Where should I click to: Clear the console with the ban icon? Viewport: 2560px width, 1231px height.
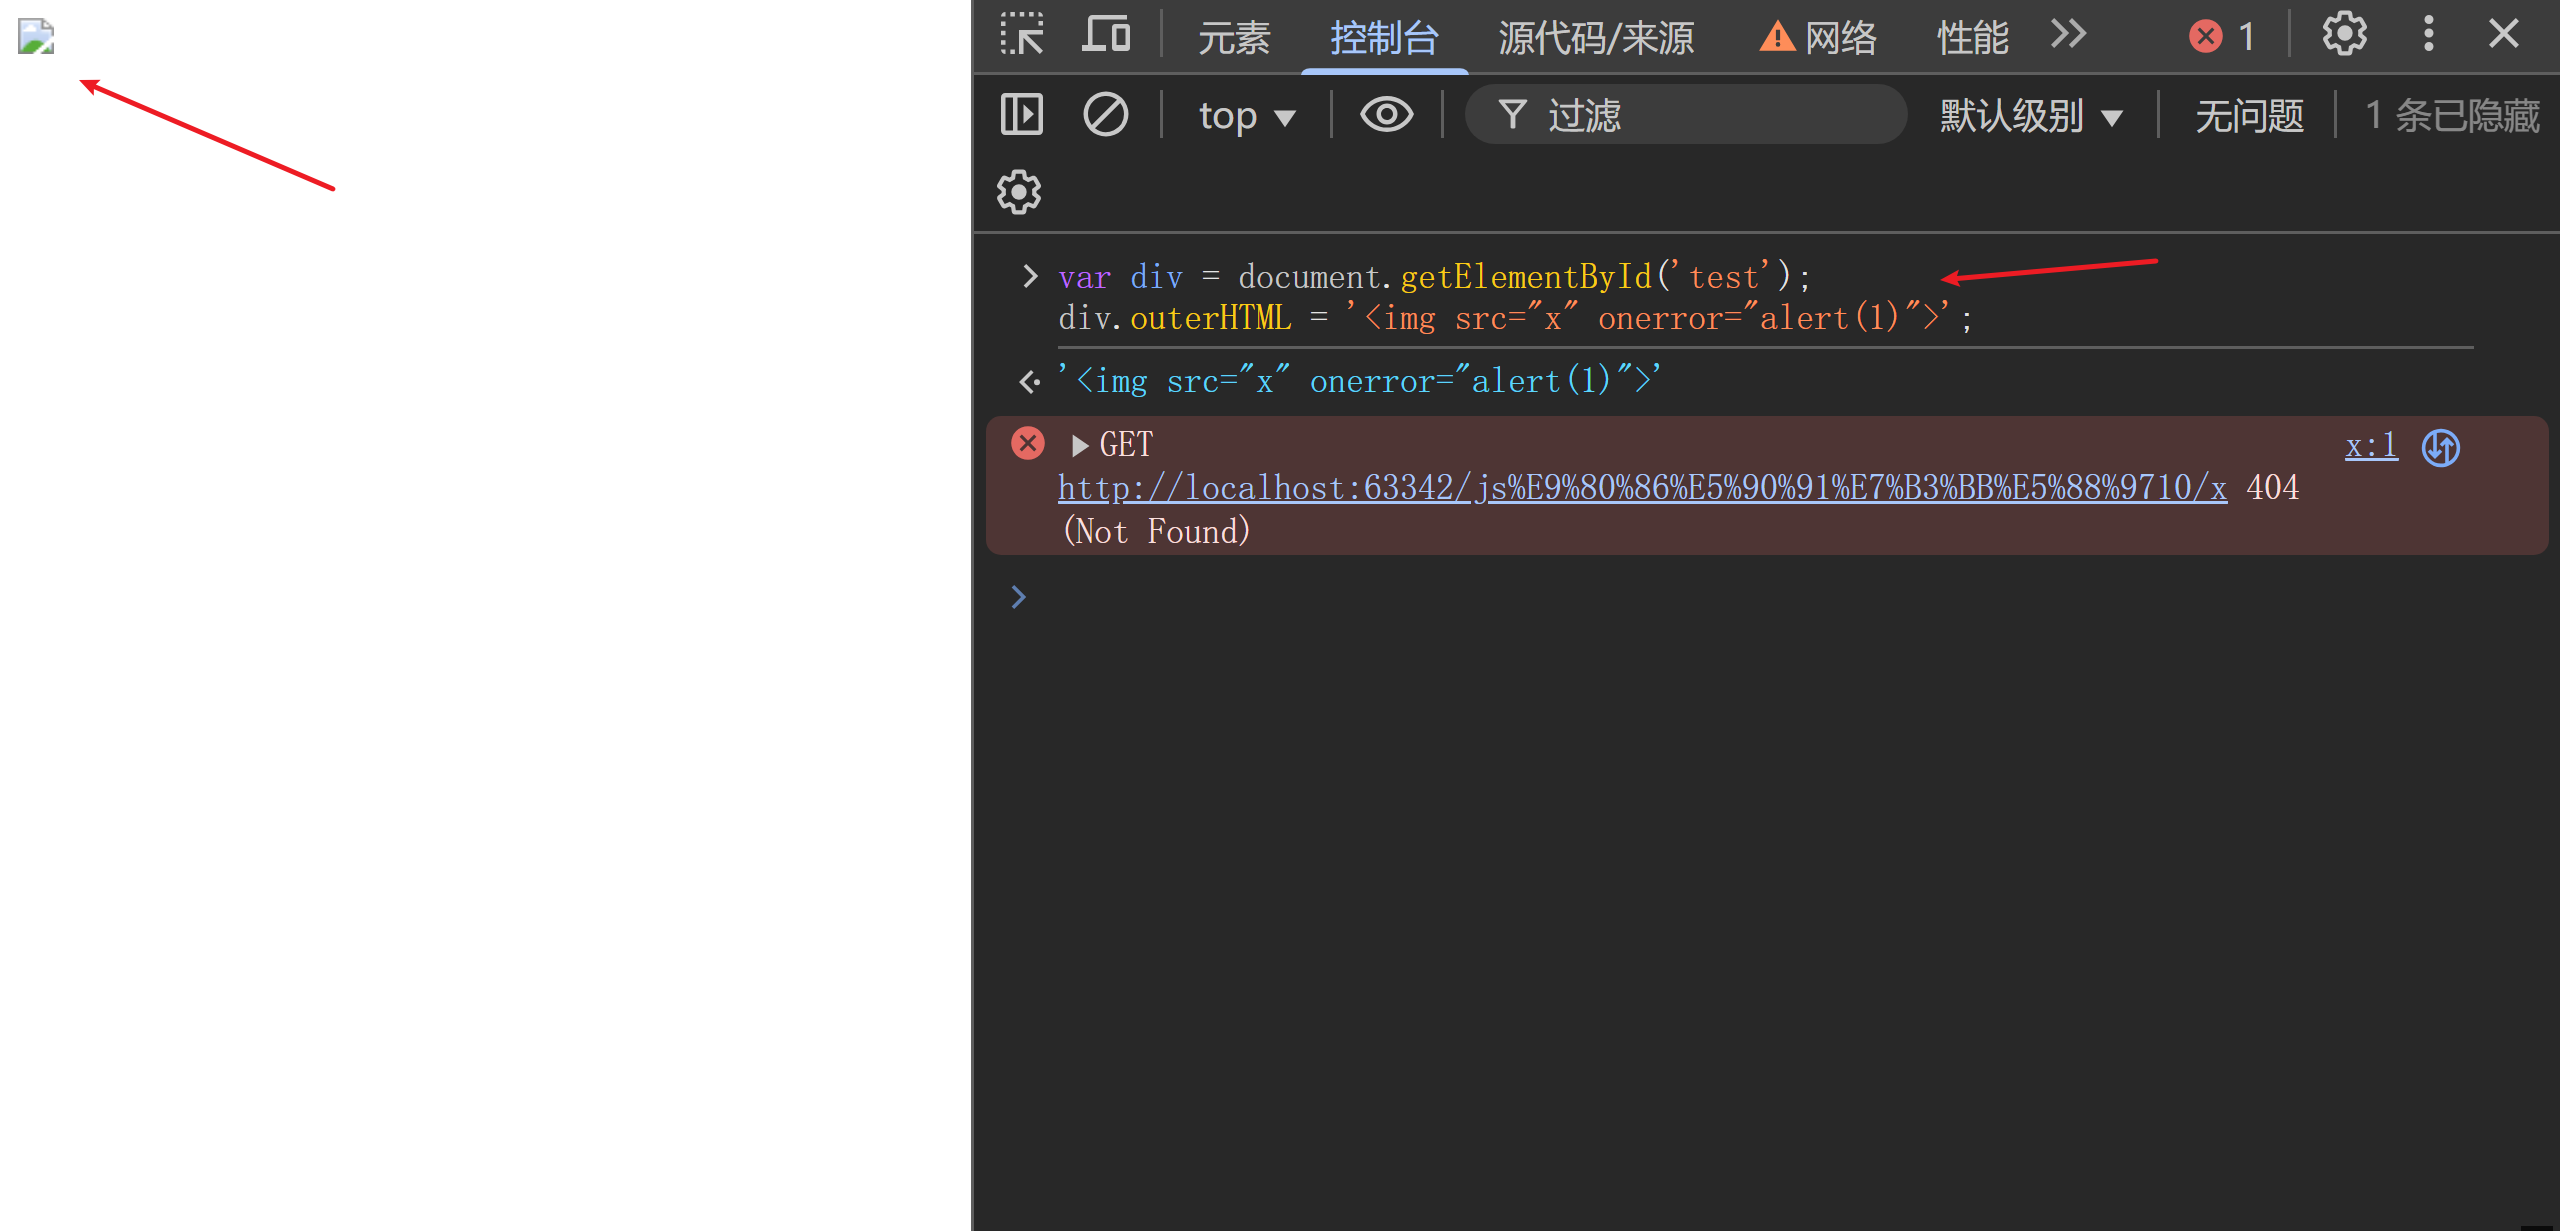click(x=1106, y=114)
